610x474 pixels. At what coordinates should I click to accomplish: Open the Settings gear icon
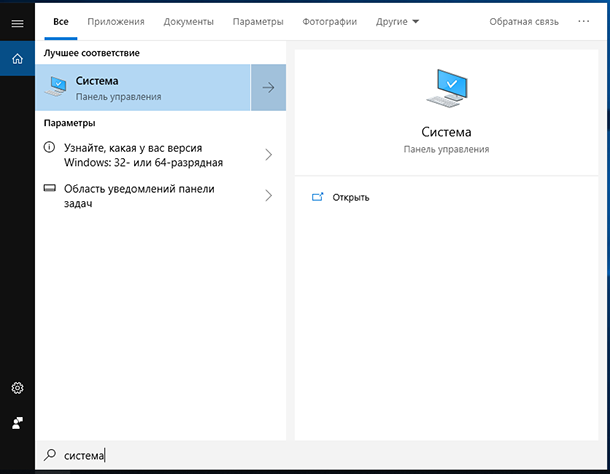[x=17, y=388]
